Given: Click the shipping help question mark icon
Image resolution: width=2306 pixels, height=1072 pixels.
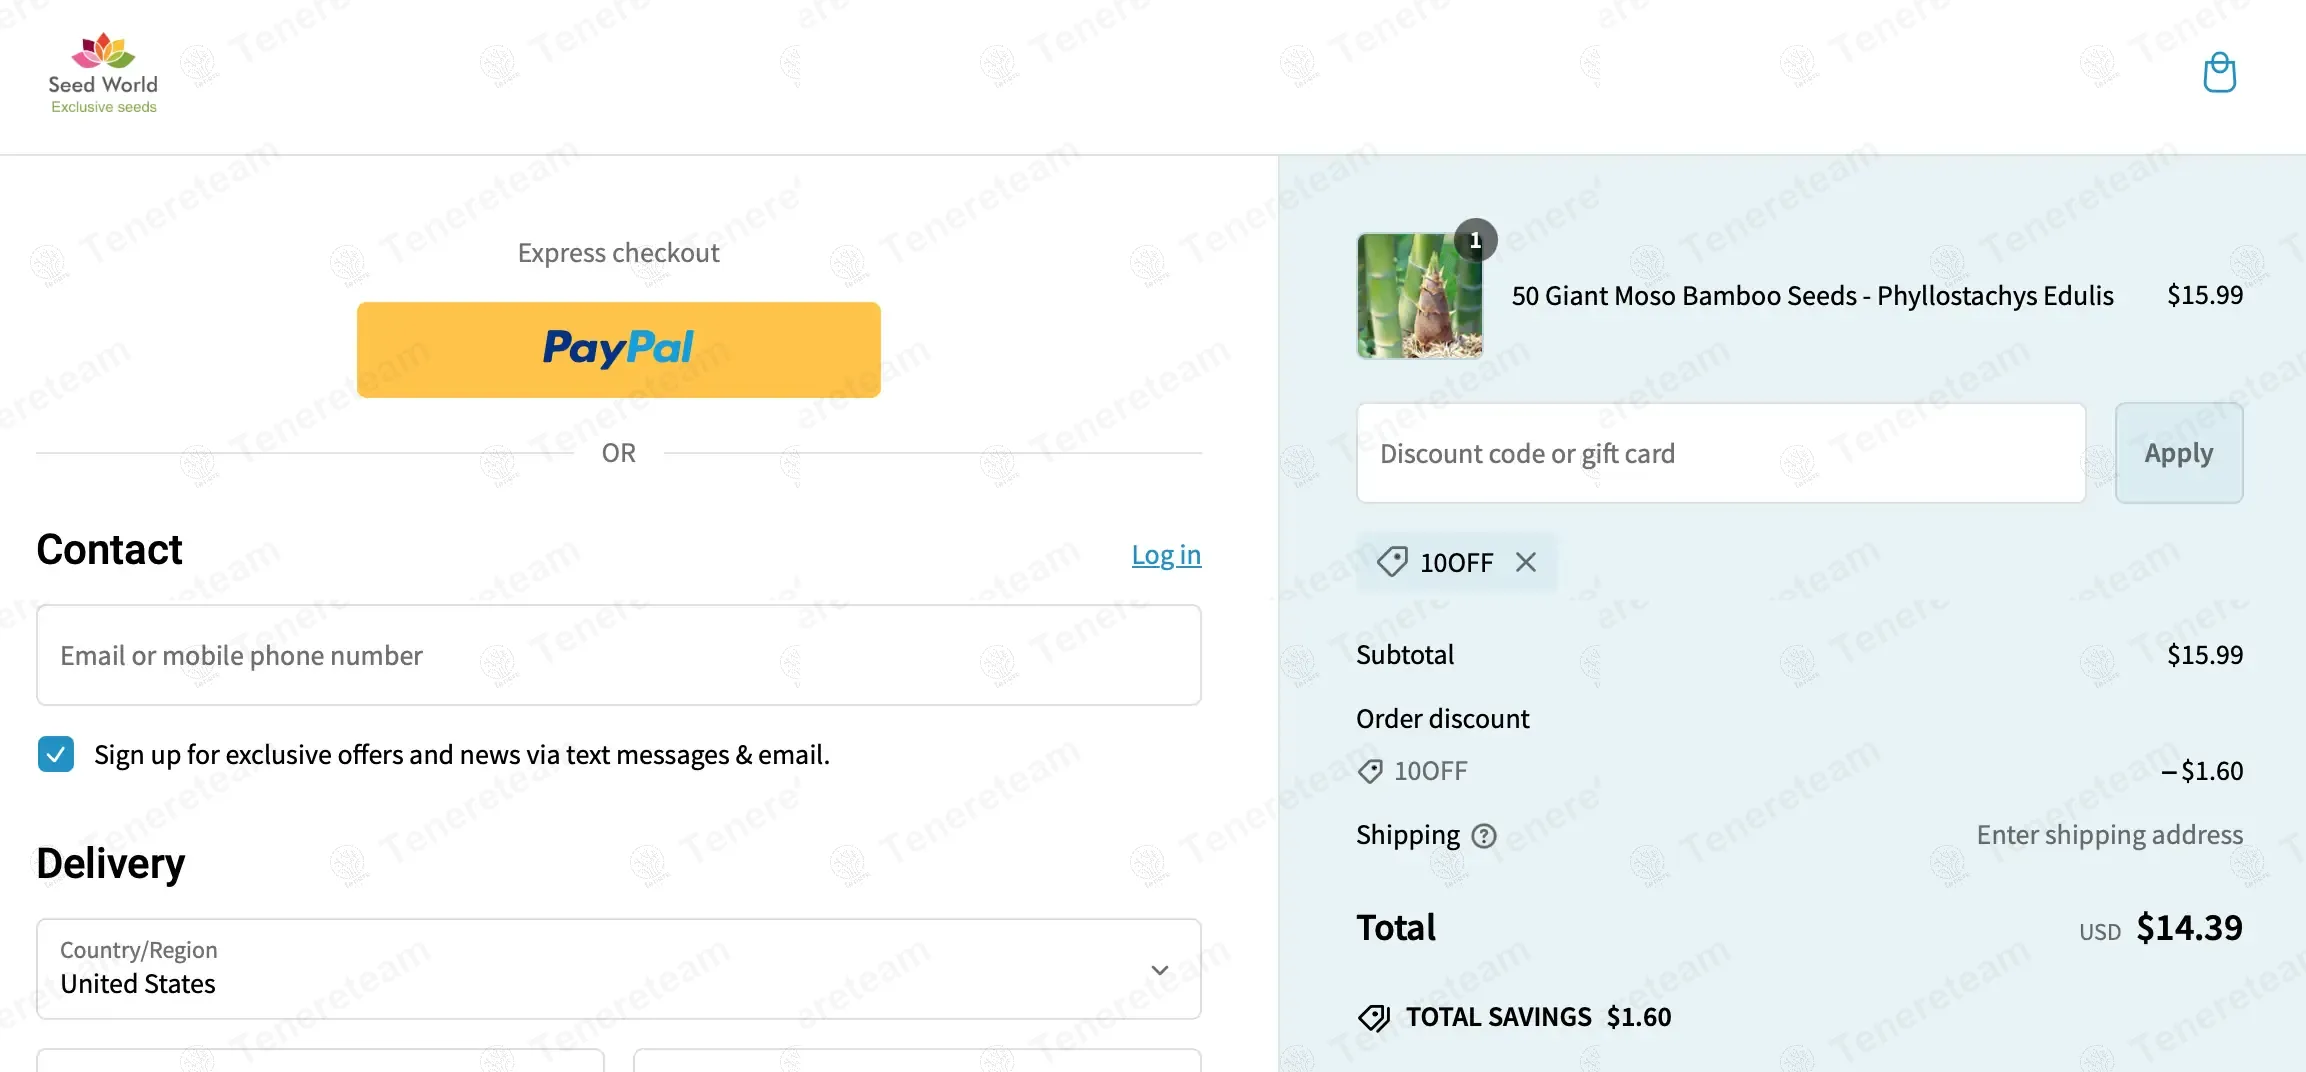Looking at the screenshot, I should tap(1484, 835).
